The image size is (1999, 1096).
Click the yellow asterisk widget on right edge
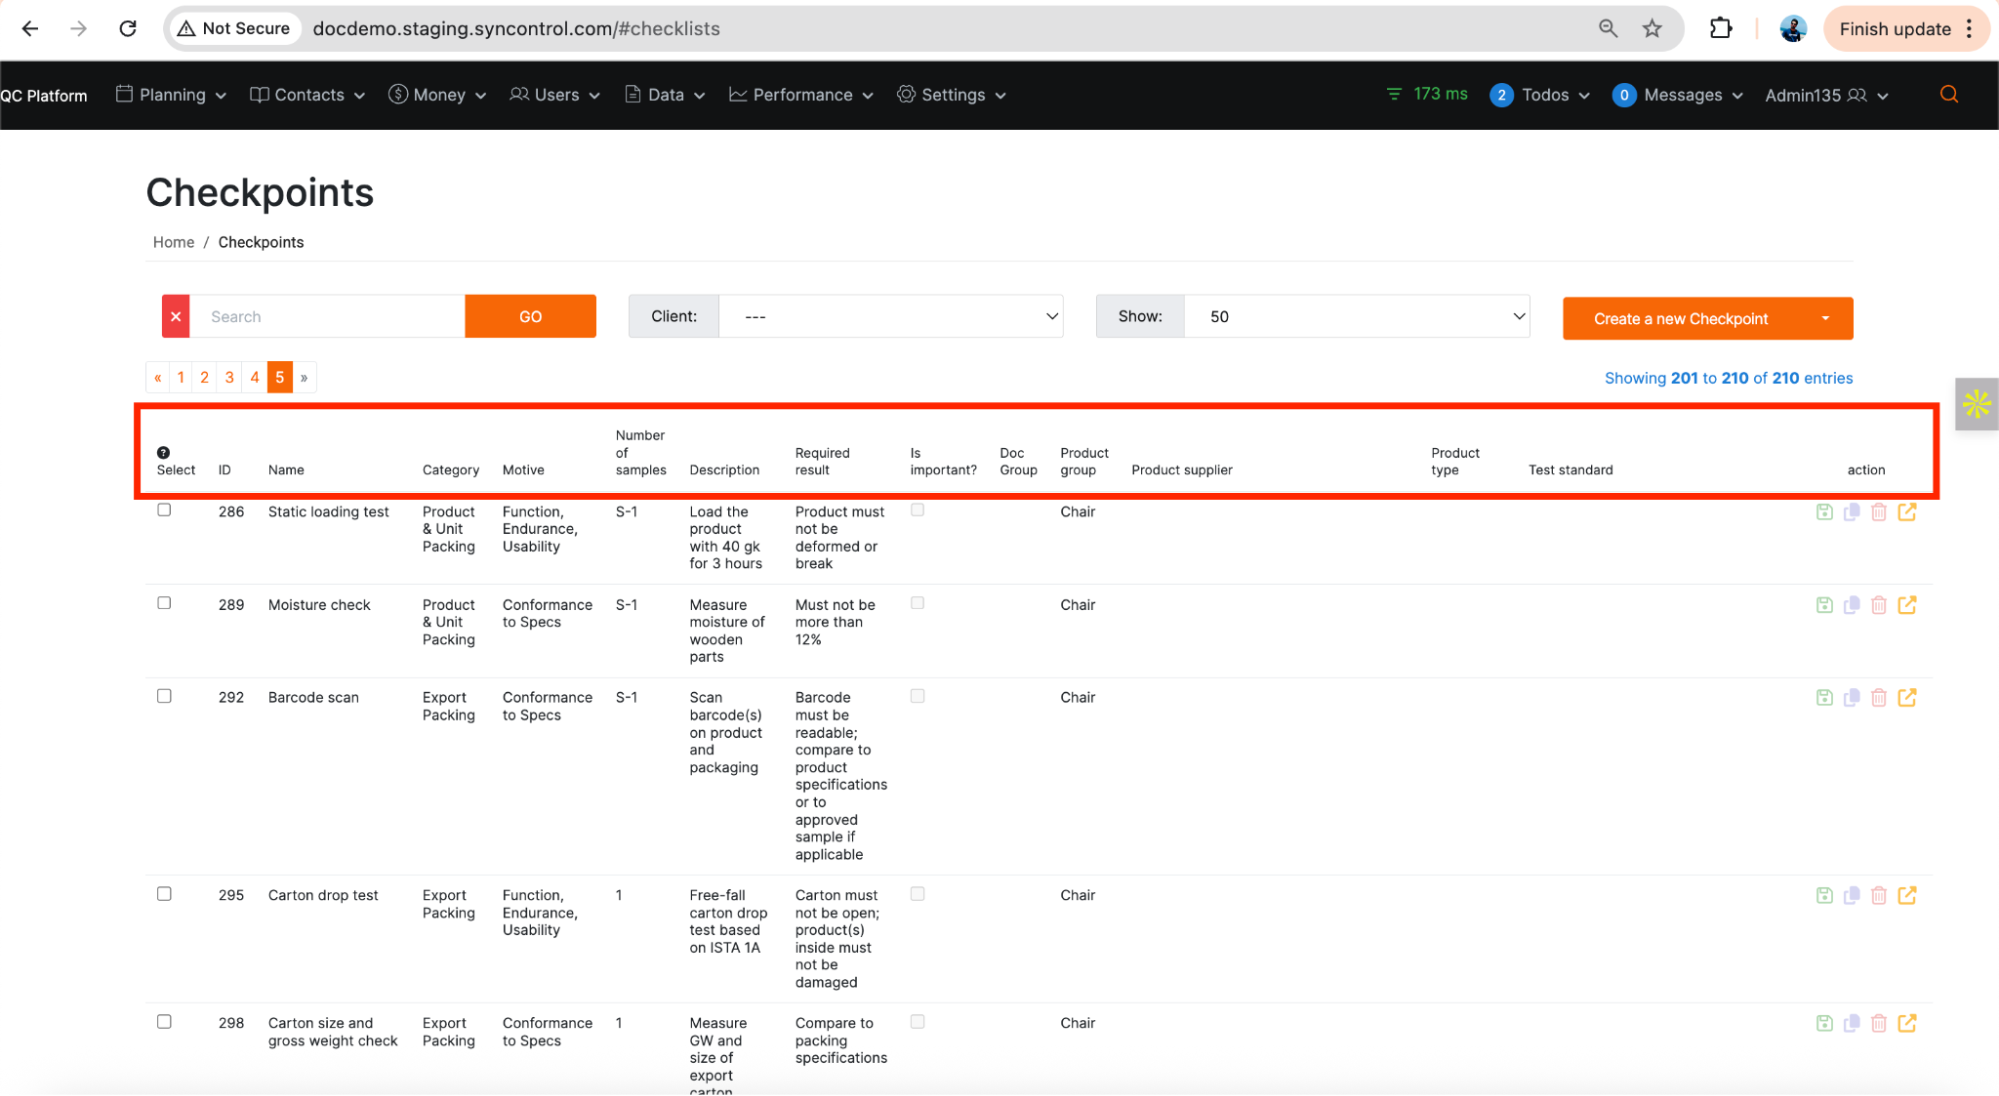pyautogui.click(x=1976, y=404)
